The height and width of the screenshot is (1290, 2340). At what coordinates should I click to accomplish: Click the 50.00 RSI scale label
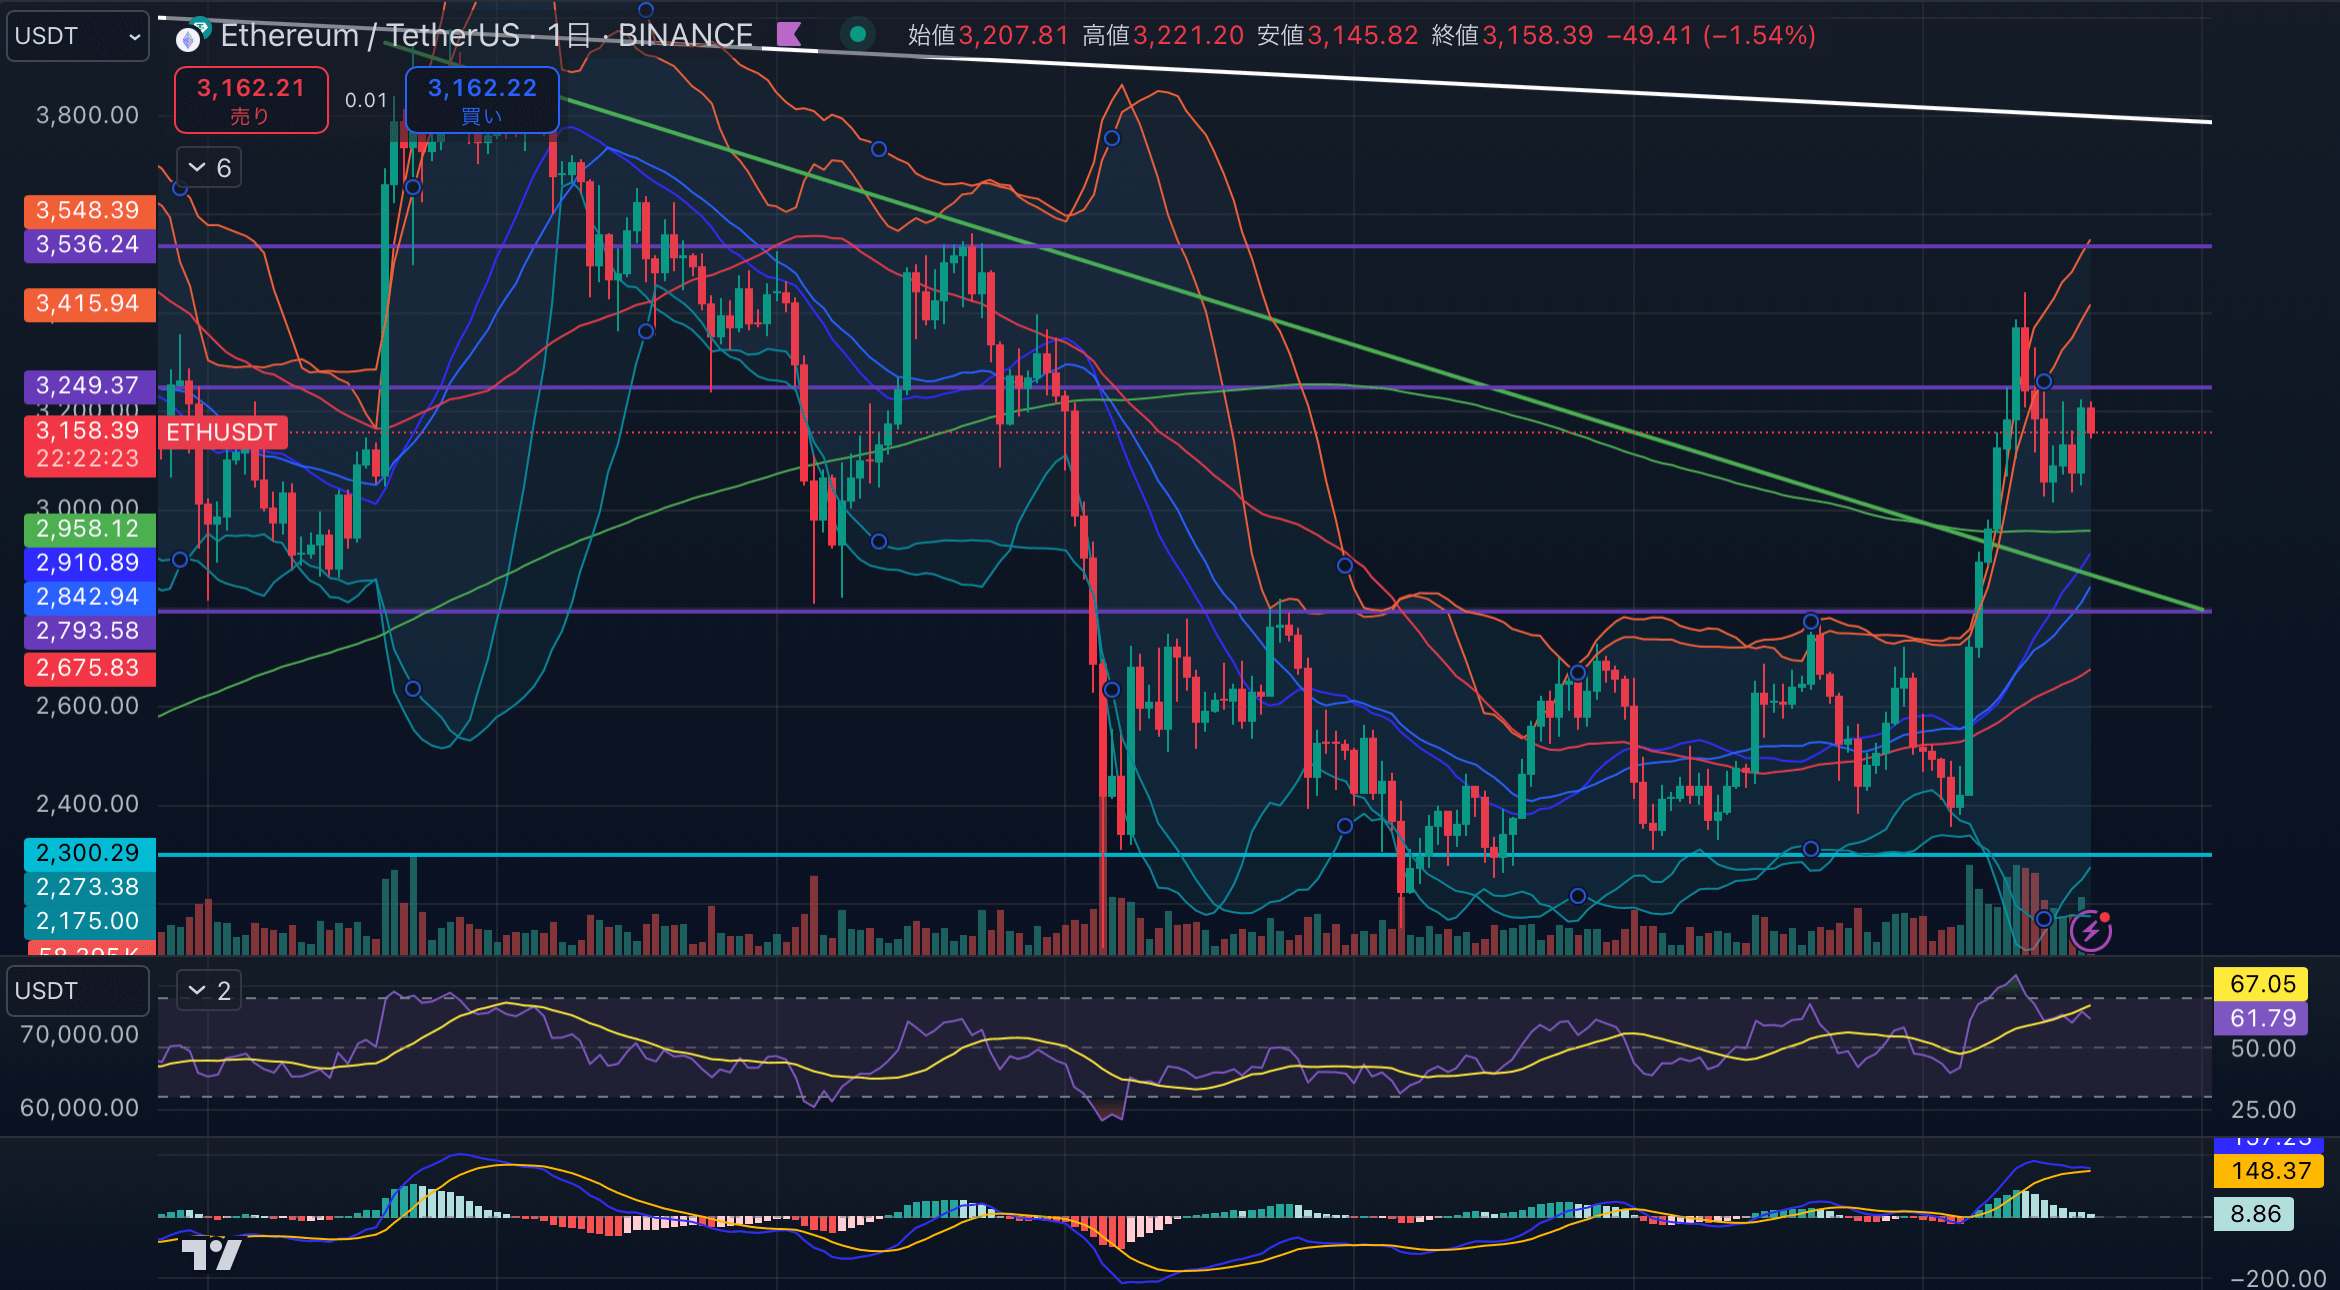coord(2263,1049)
